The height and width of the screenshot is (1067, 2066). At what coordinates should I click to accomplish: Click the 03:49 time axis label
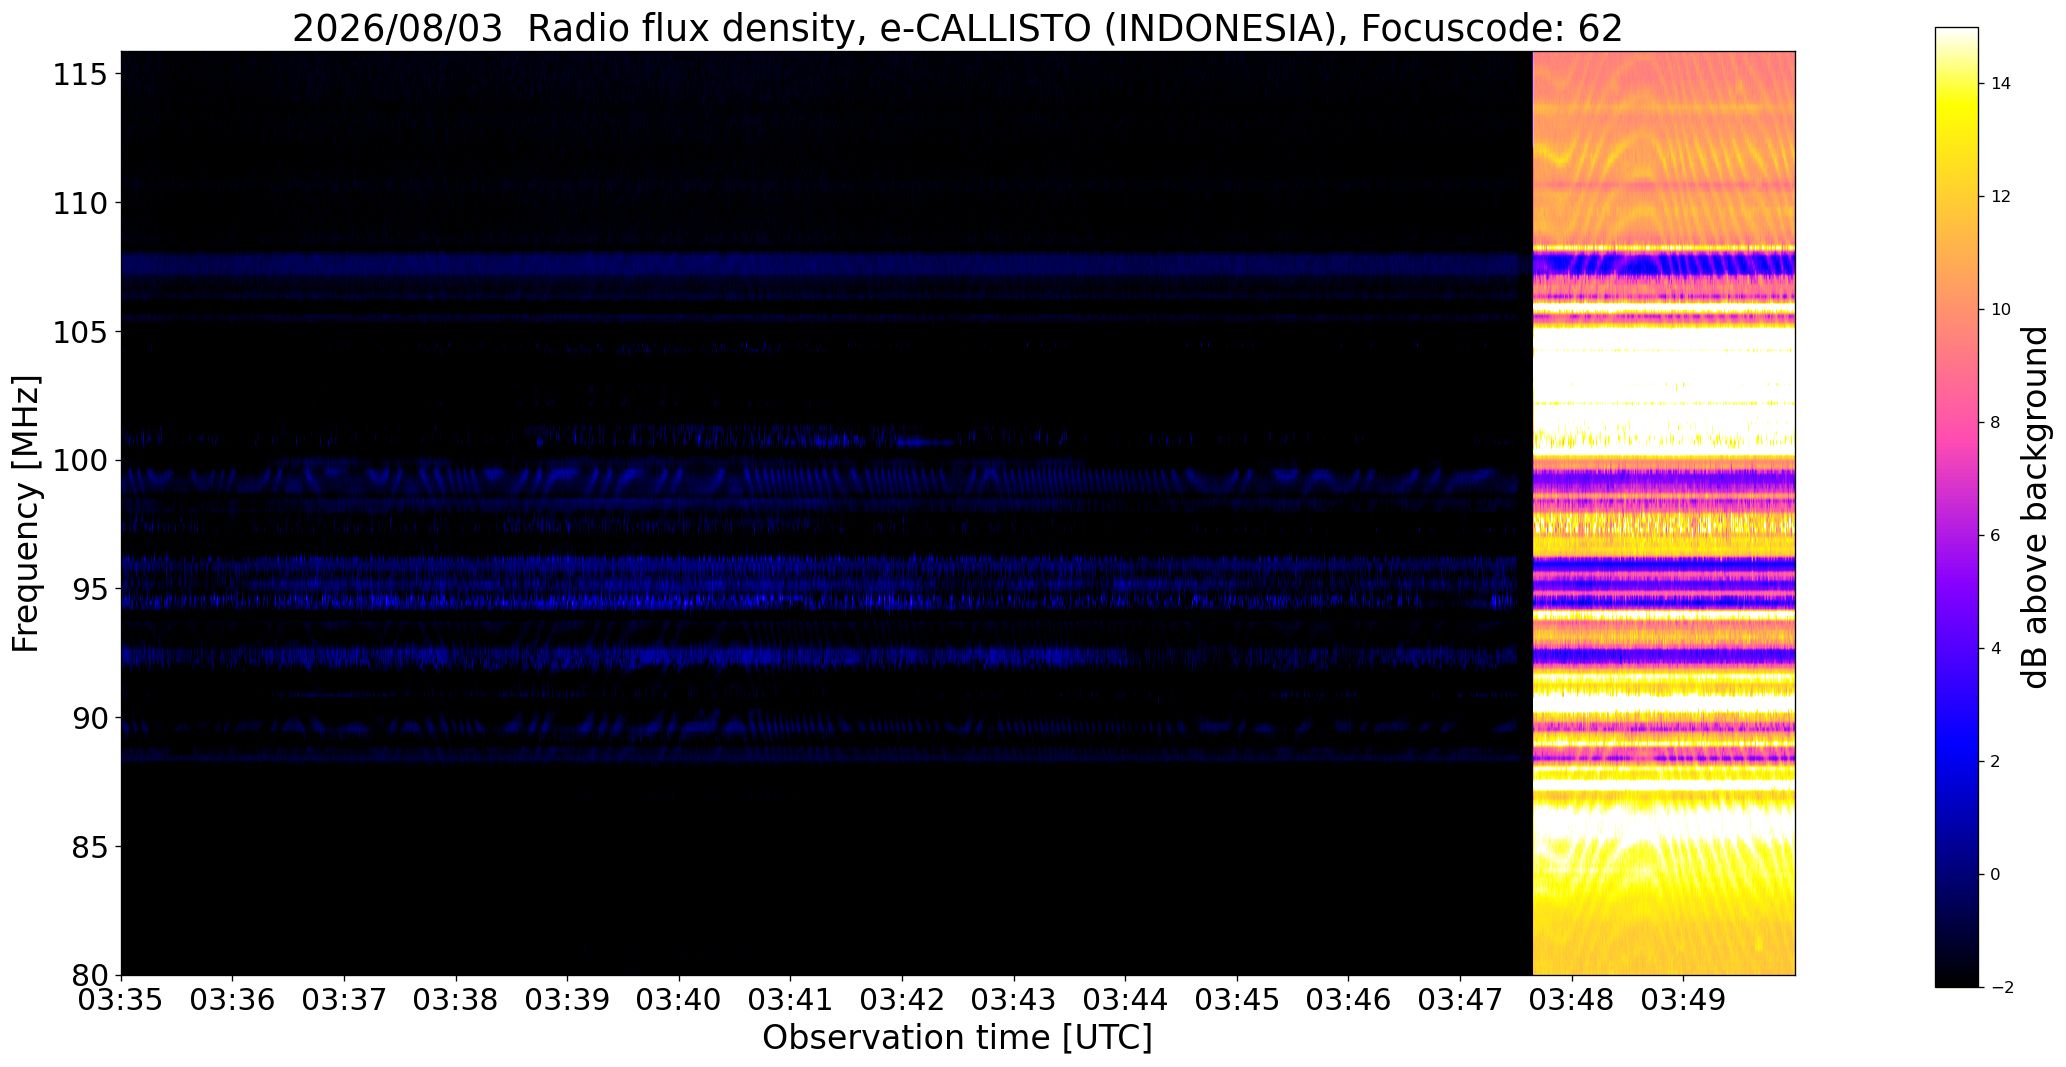click(1684, 999)
